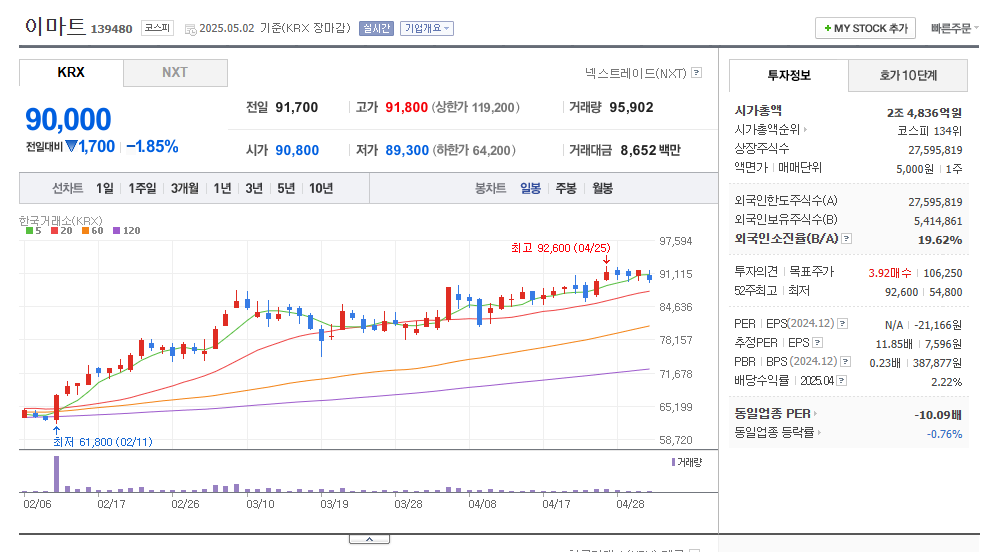
Task: Click the 이마트 stock name heading
Action: click(55, 27)
